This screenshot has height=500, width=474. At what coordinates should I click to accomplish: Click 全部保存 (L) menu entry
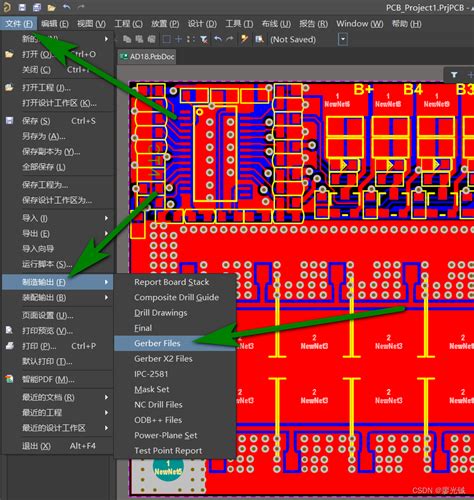coord(58,167)
